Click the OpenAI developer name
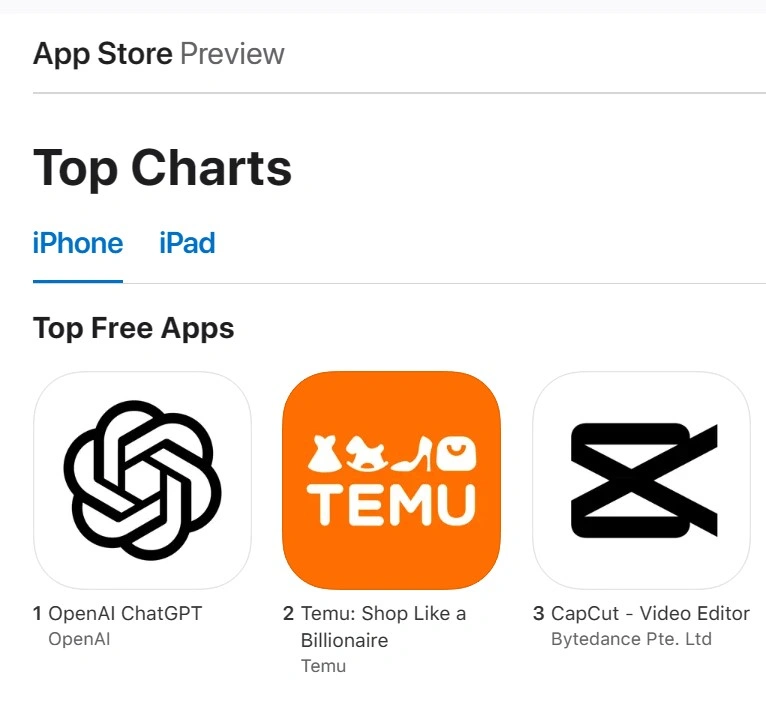The image size is (766, 709). pos(79,639)
